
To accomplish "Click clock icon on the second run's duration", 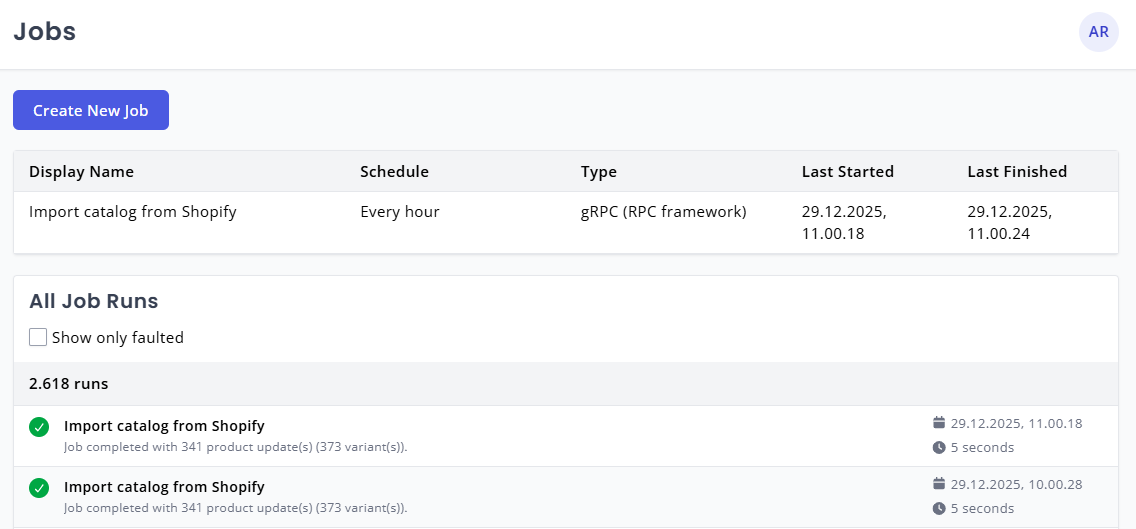I will (938, 508).
